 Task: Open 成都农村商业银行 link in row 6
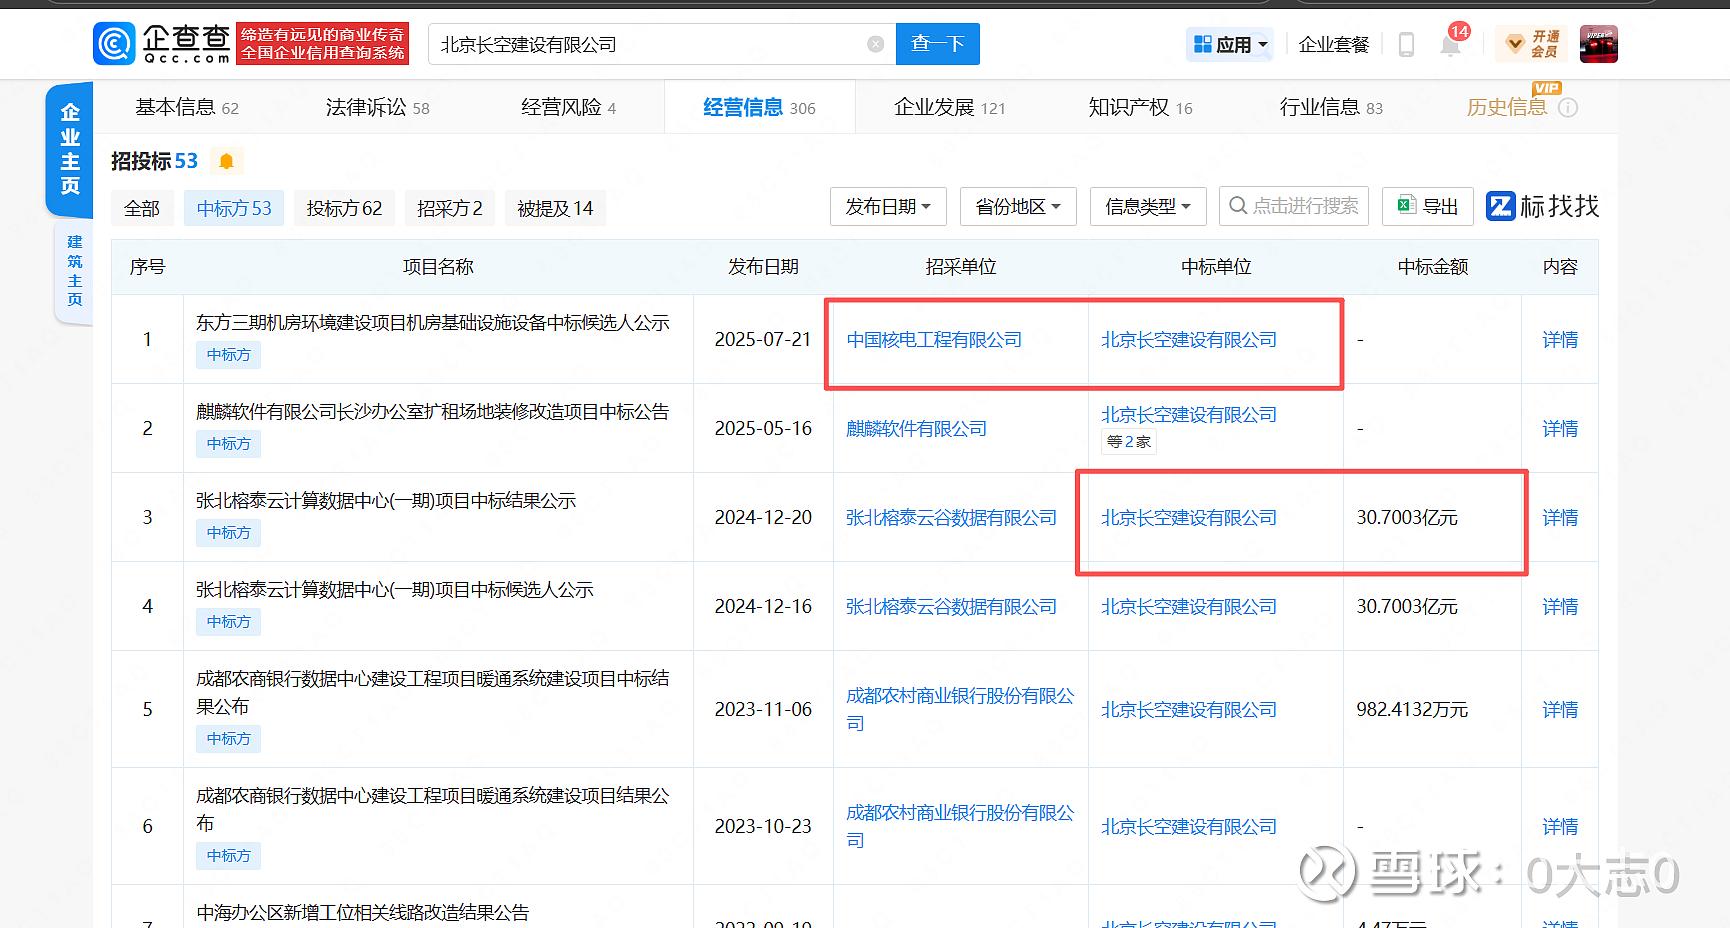pyautogui.click(x=960, y=826)
